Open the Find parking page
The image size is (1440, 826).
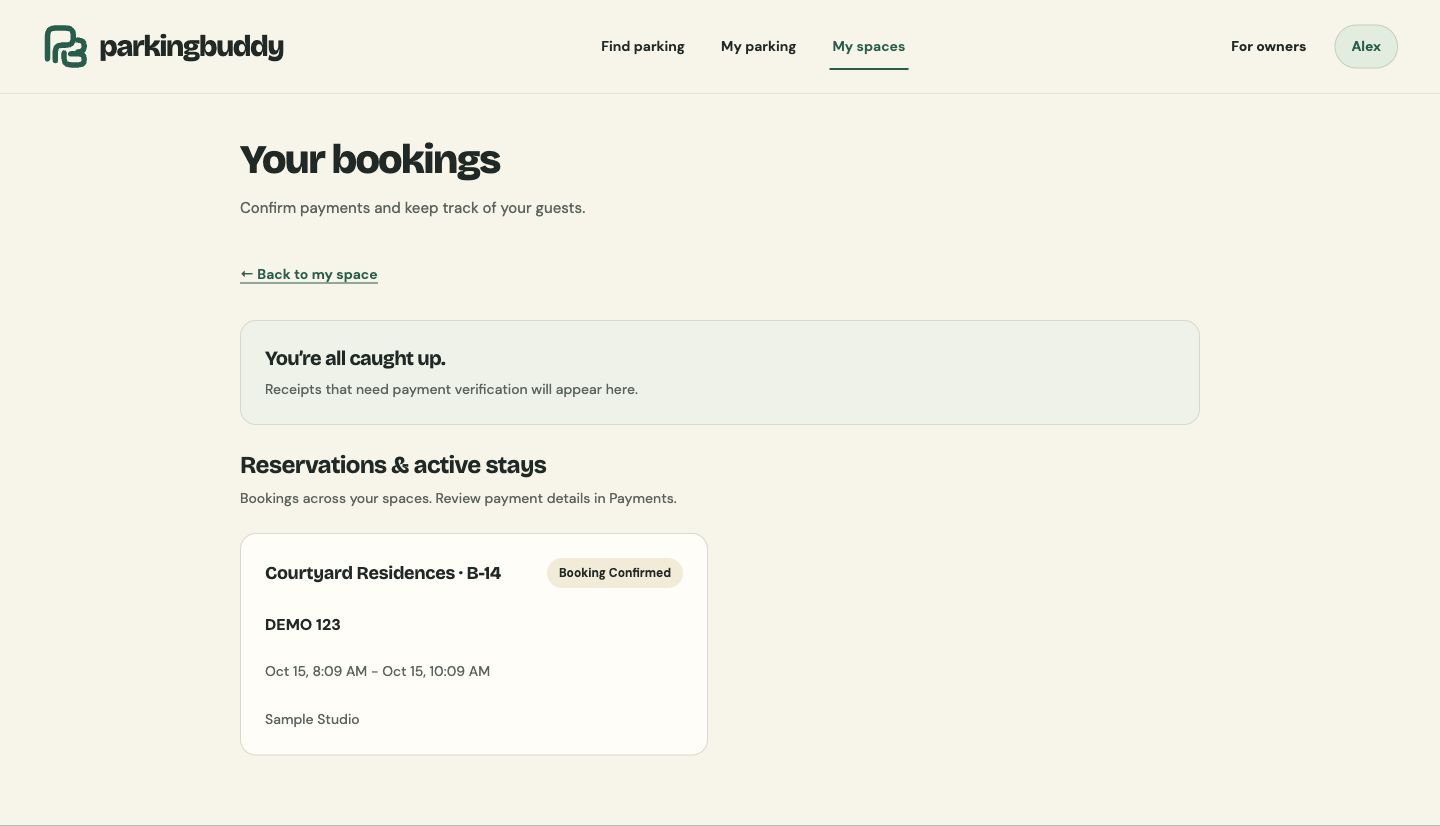tap(643, 46)
